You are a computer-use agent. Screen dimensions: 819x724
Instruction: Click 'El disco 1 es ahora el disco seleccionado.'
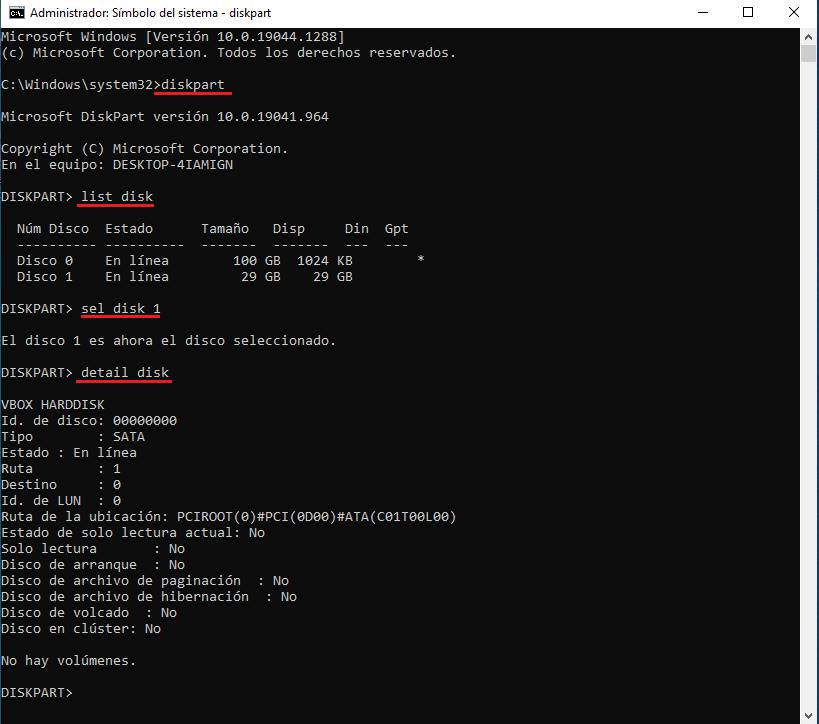pyautogui.click(x=168, y=341)
